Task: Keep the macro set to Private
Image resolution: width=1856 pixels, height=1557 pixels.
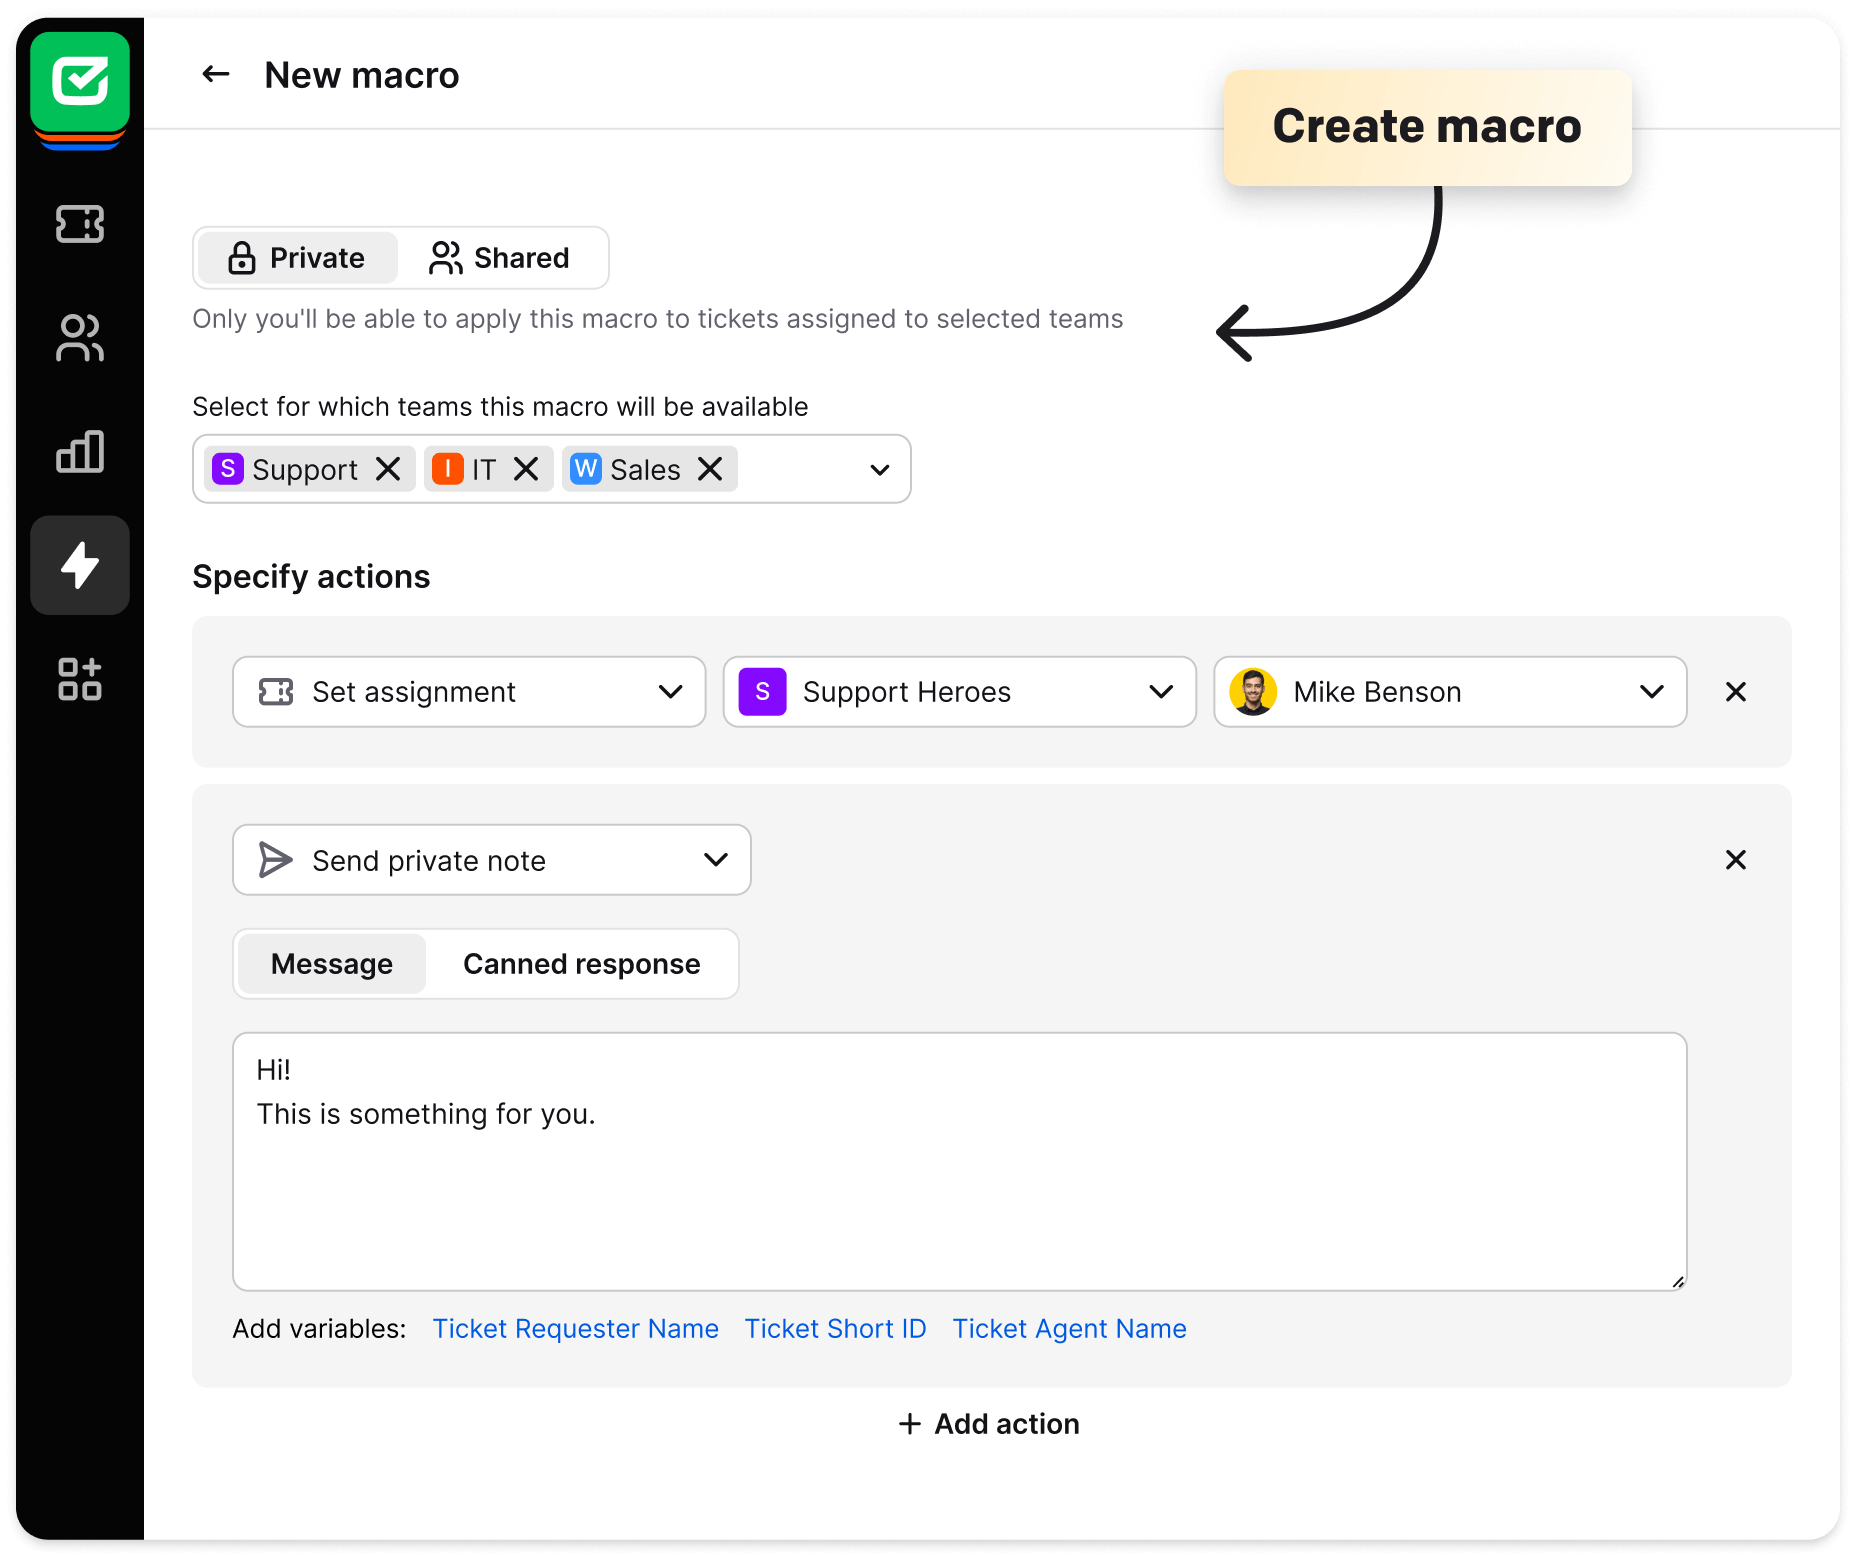Action: [296, 257]
